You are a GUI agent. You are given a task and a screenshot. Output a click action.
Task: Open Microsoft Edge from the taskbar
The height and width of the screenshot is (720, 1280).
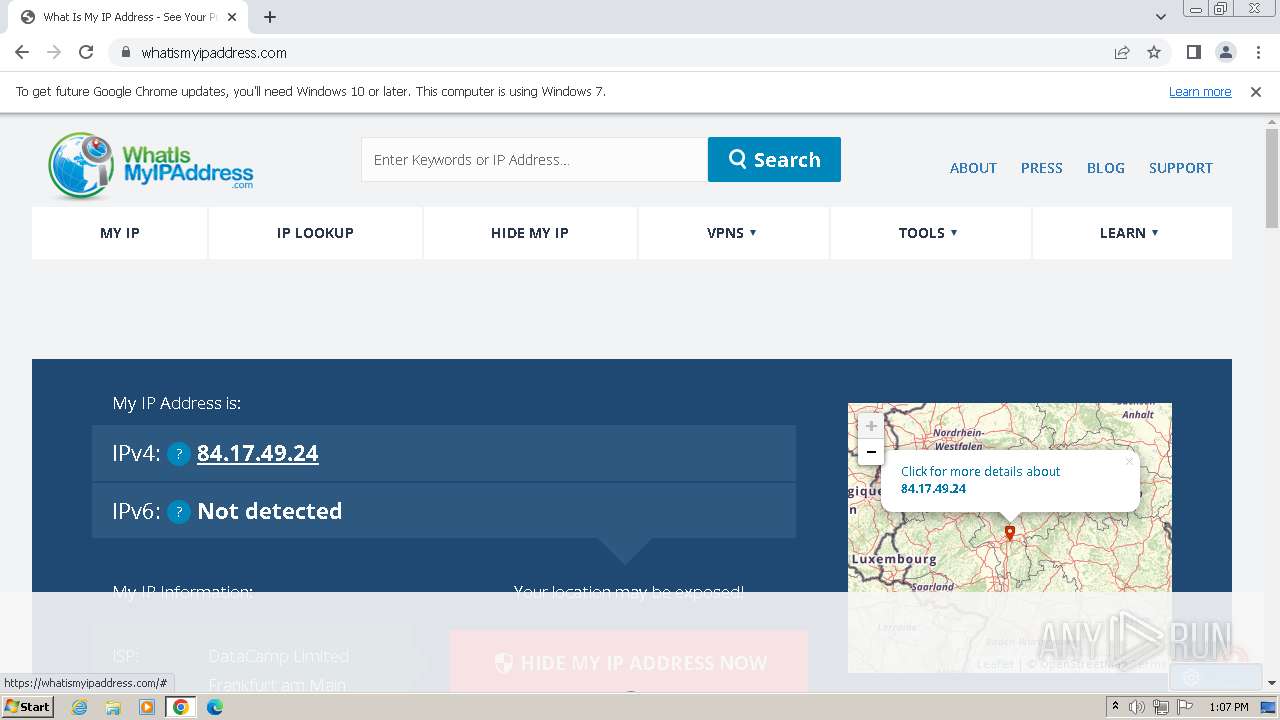point(215,707)
